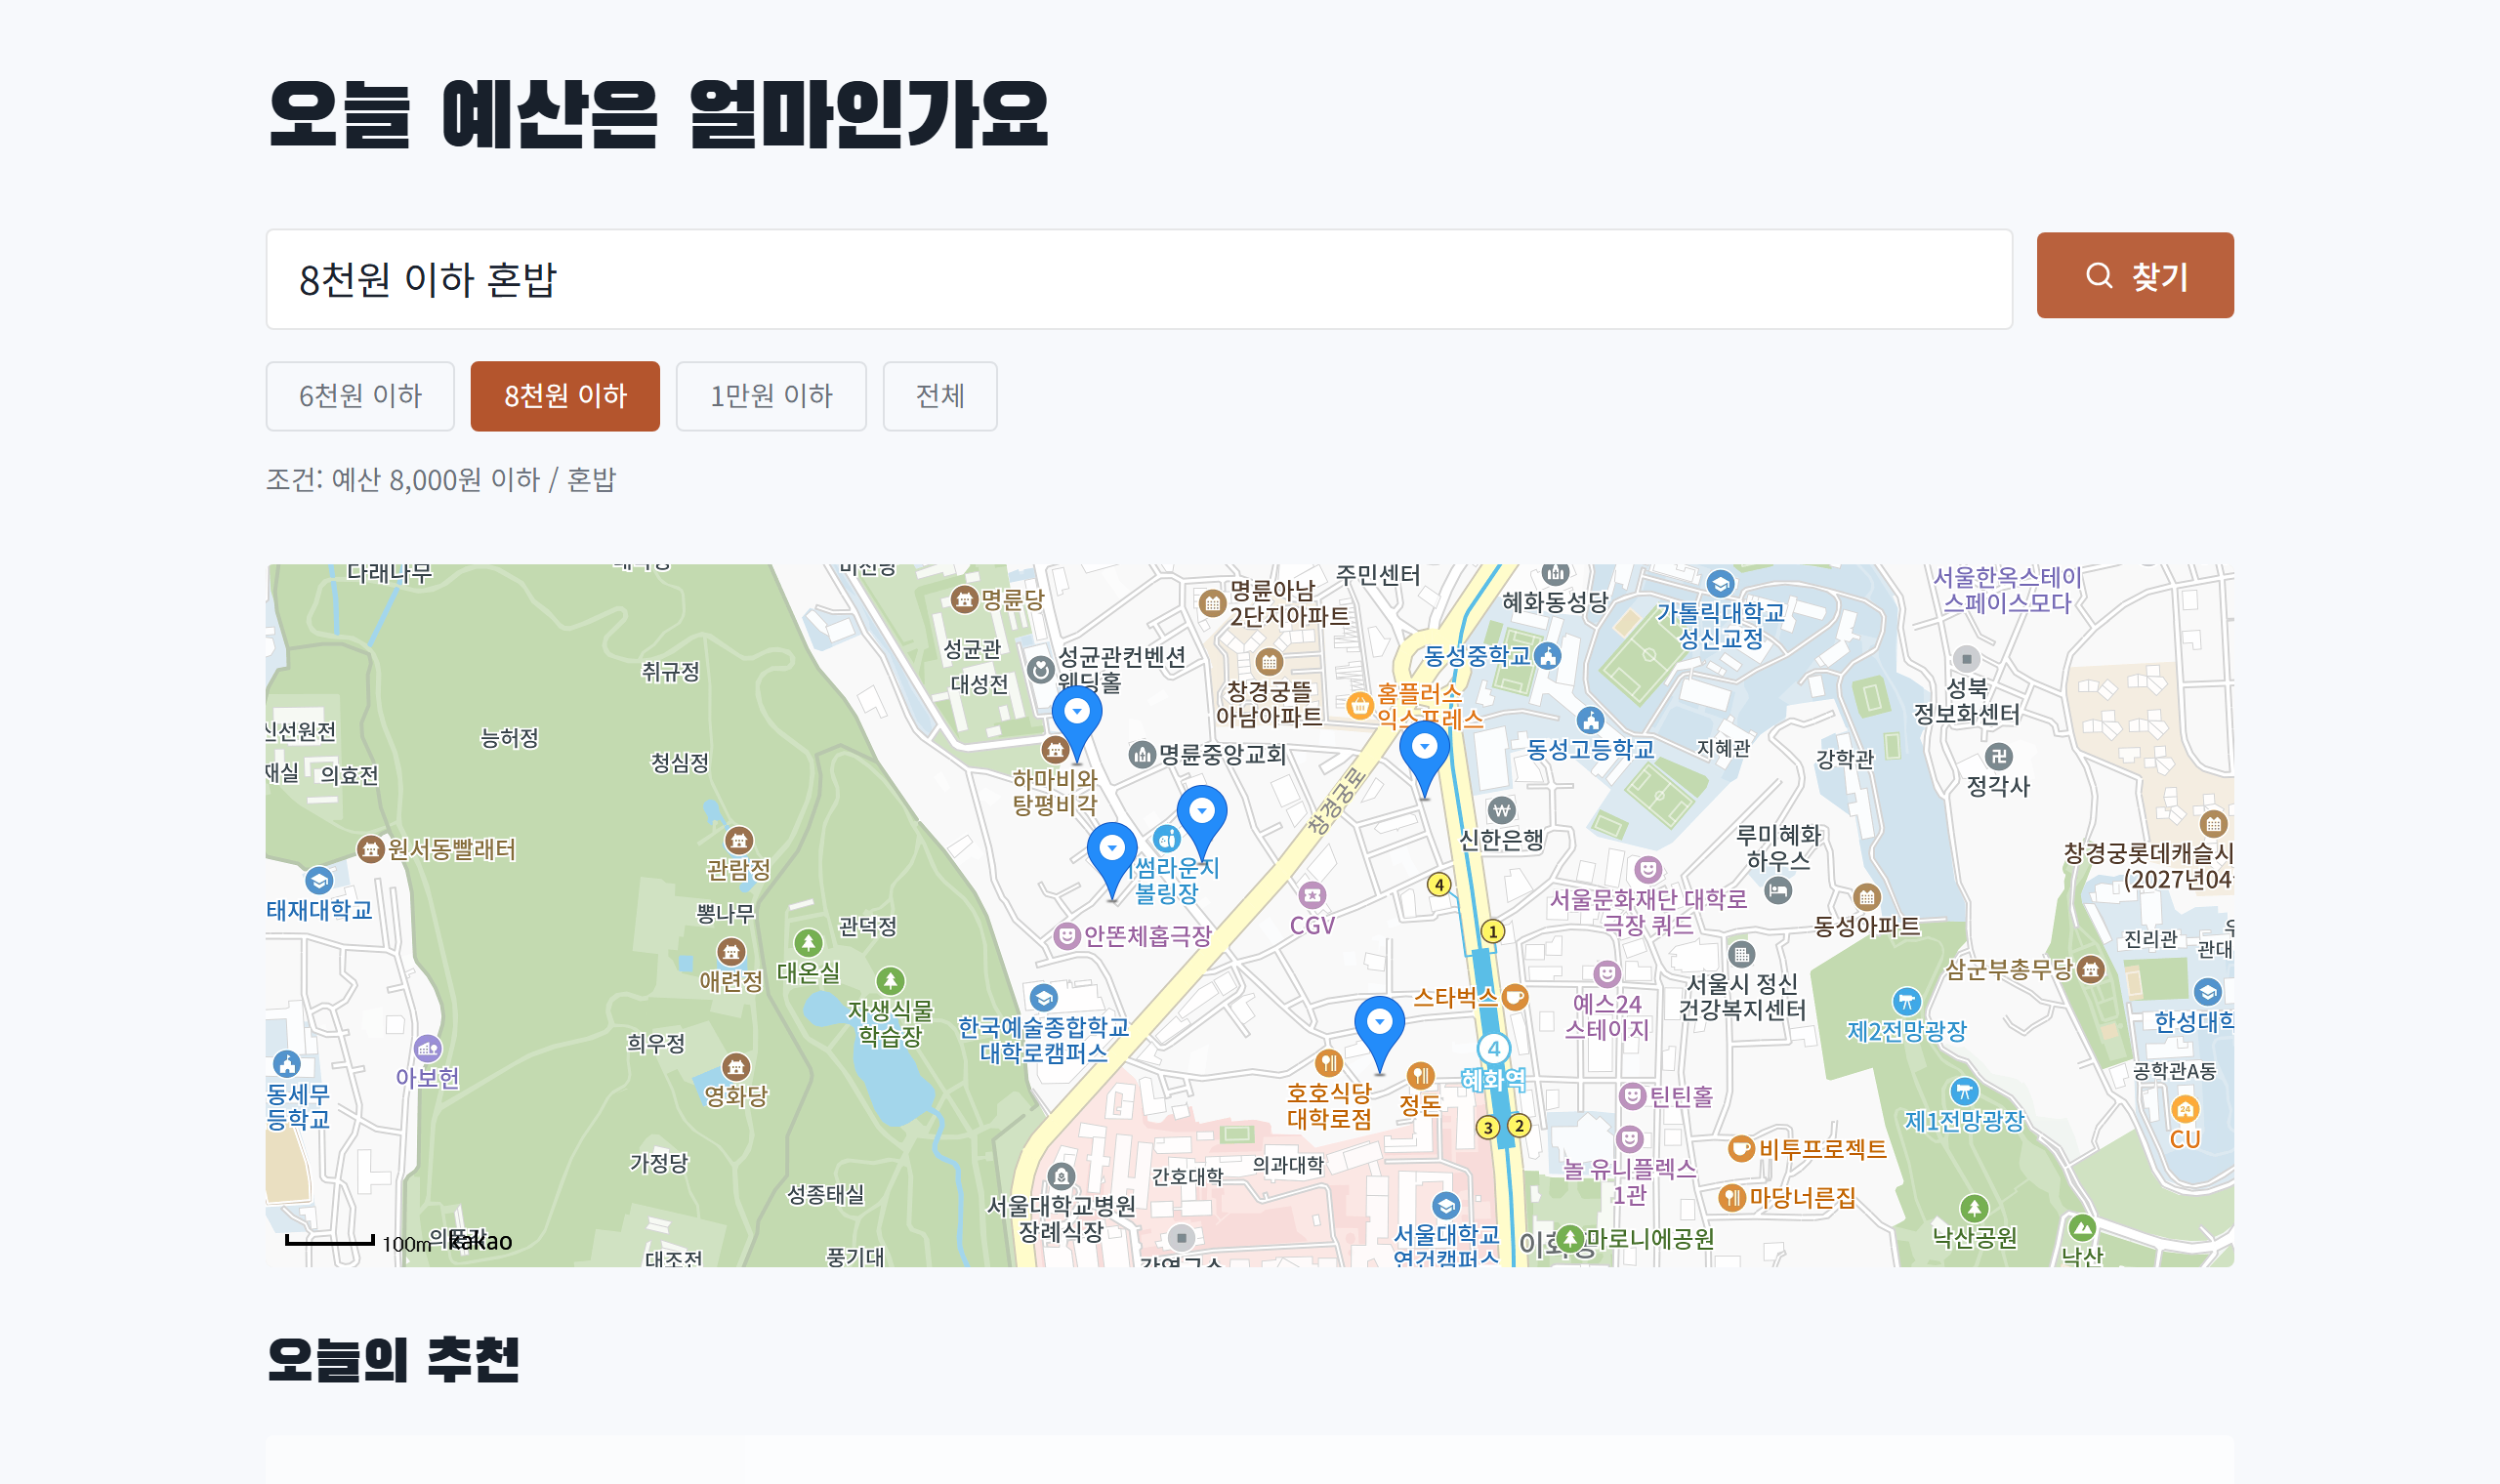Screen dimensions: 2500x1484
Task: Click the 비투프로젝트 cafe icon
Action: tap(1741, 1149)
